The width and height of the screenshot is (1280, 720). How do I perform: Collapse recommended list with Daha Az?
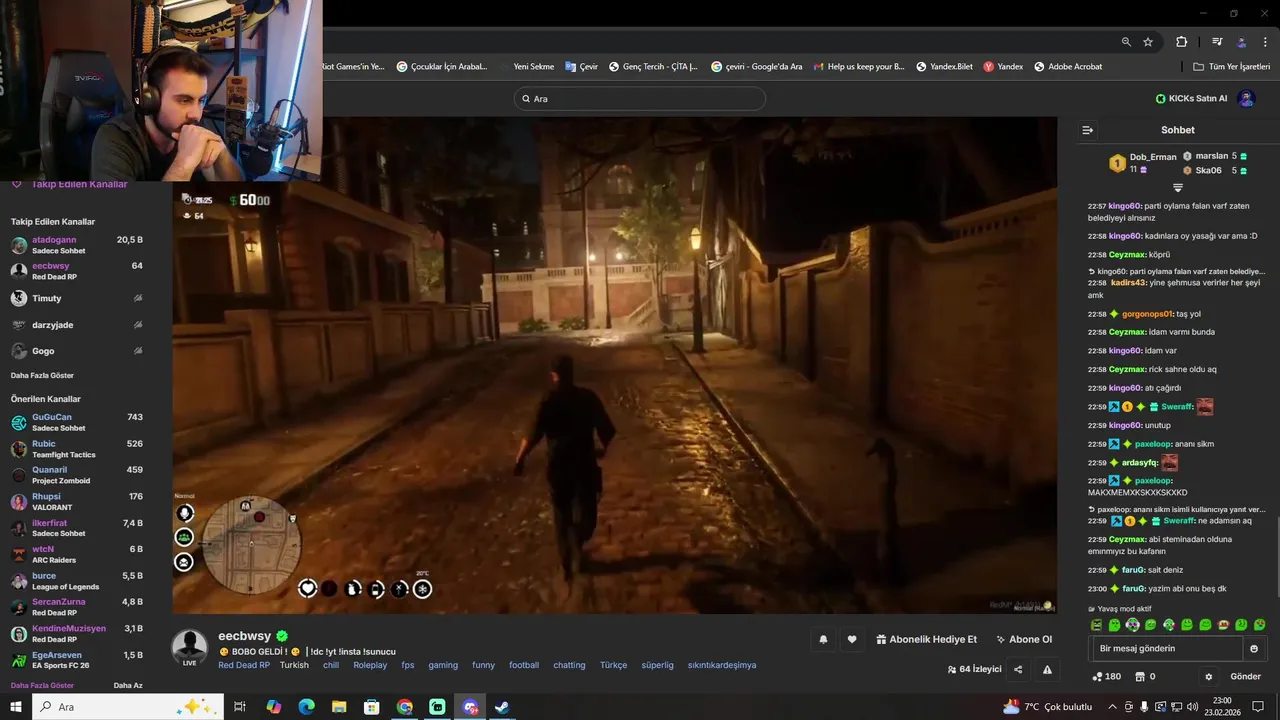coord(128,686)
